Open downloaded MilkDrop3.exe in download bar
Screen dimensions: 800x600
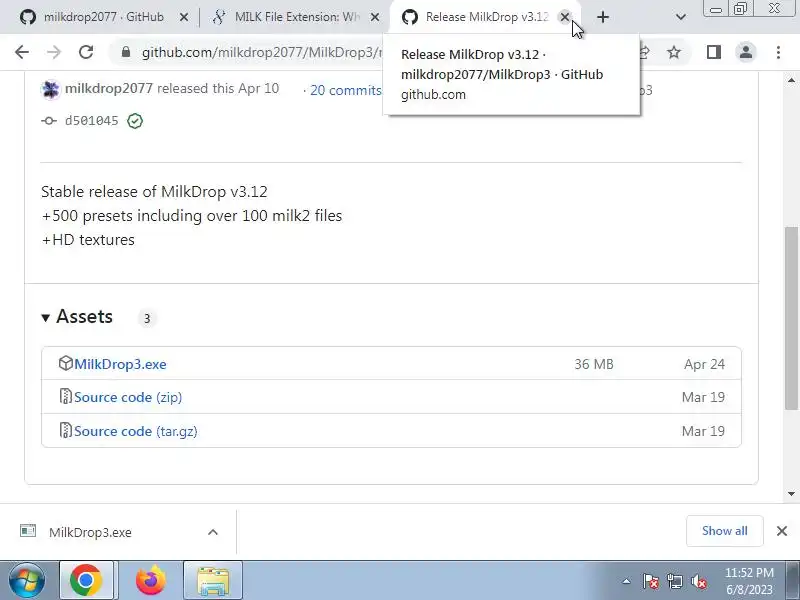(x=90, y=532)
